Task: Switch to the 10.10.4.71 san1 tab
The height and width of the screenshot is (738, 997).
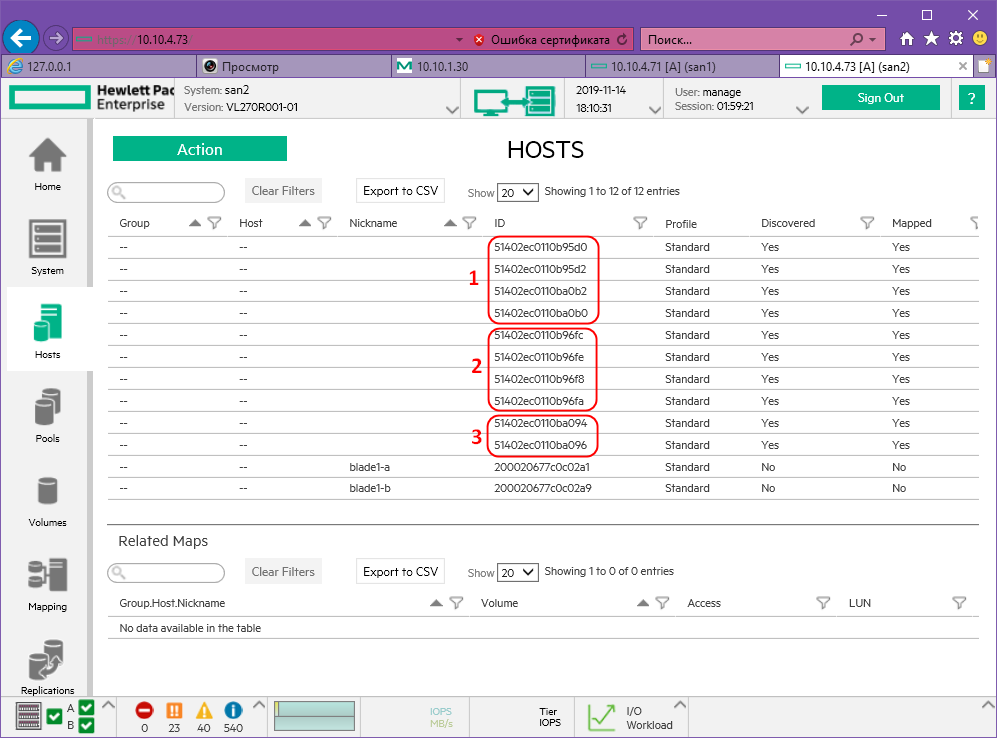Action: (x=682, y=66)
